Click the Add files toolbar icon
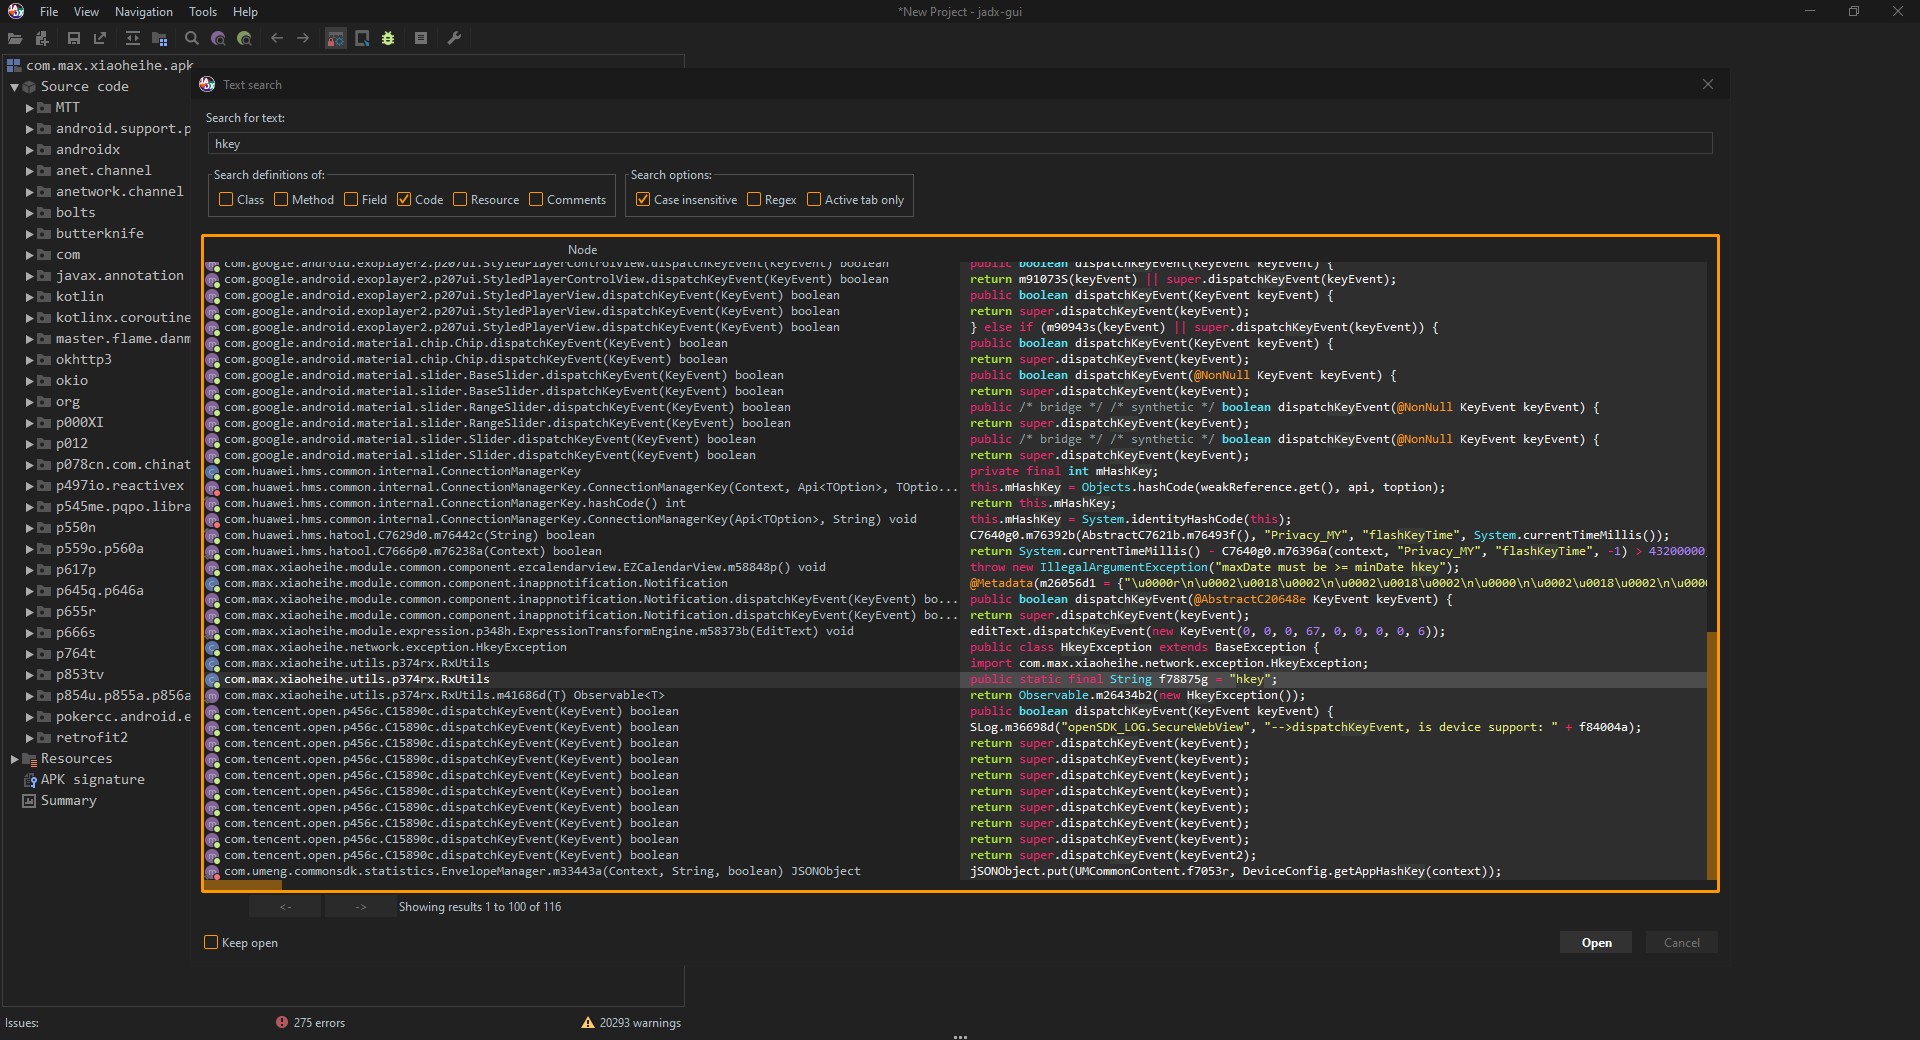Image resolution: width=1920 pixels, height=1040 pixels. [42, 38]
